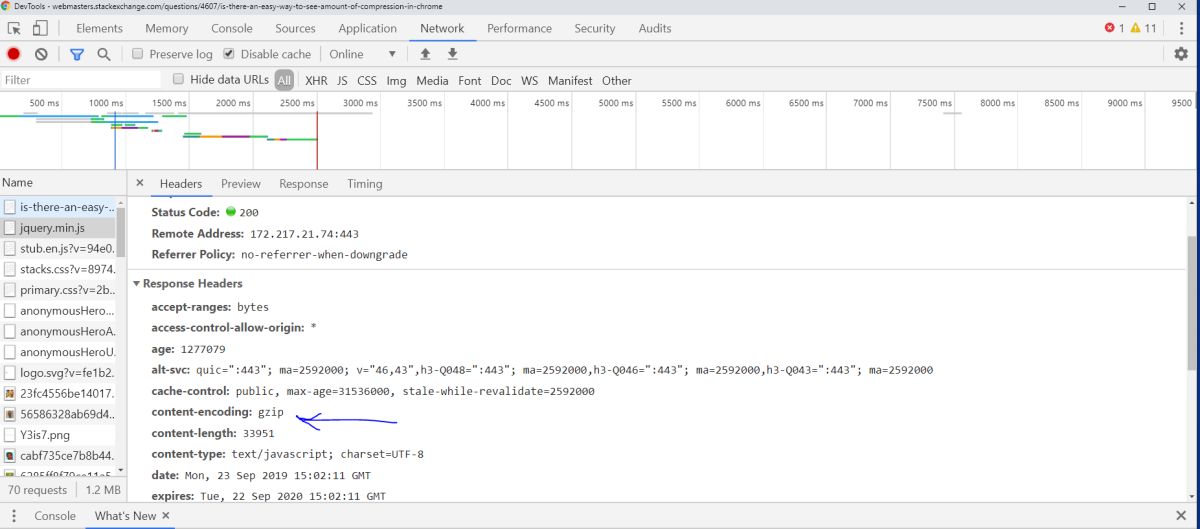Switch to the Console panel tab
Image resolution: width=1200 pixels, height=529 pixels.
[x=232, y=28]
